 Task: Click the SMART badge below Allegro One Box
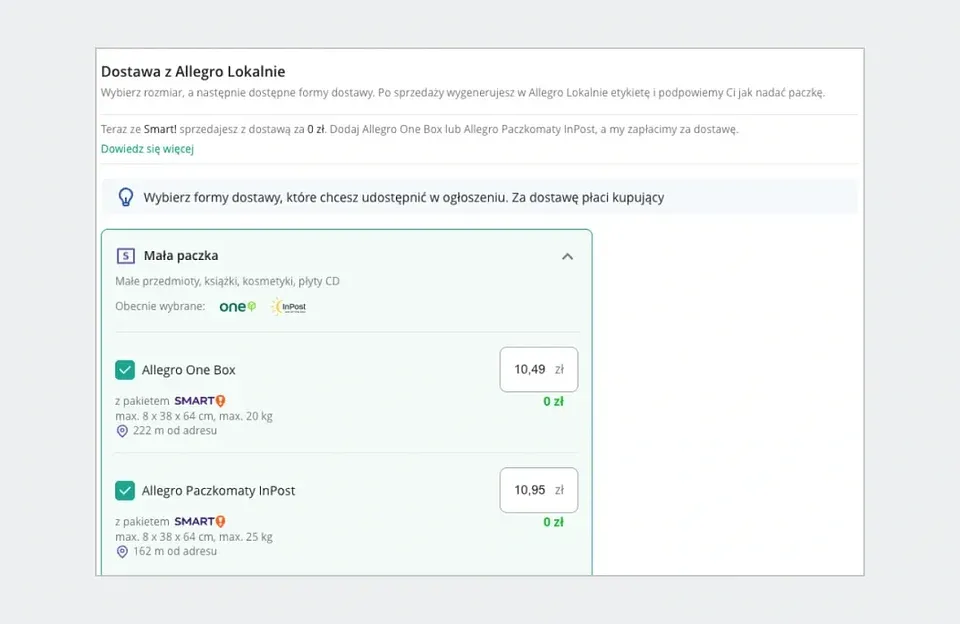(200, 401)
